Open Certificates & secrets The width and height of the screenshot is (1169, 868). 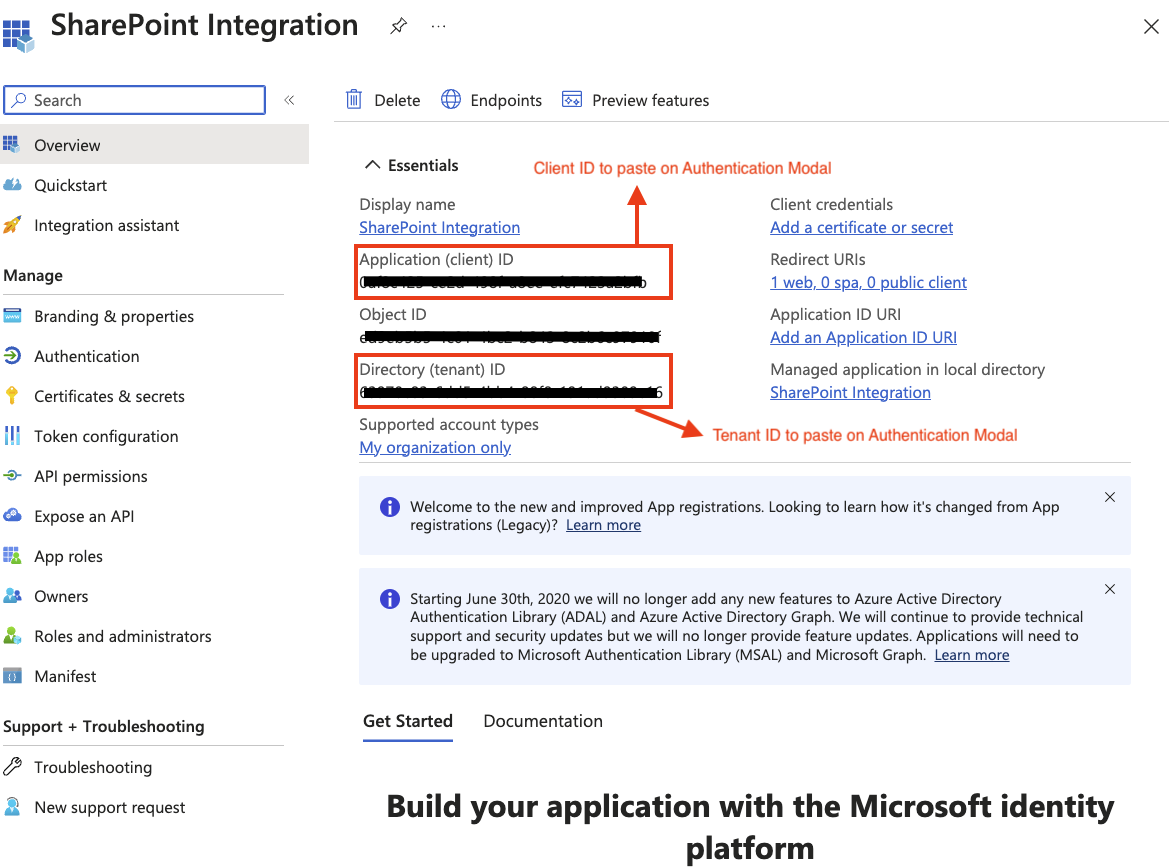(110, 396)
